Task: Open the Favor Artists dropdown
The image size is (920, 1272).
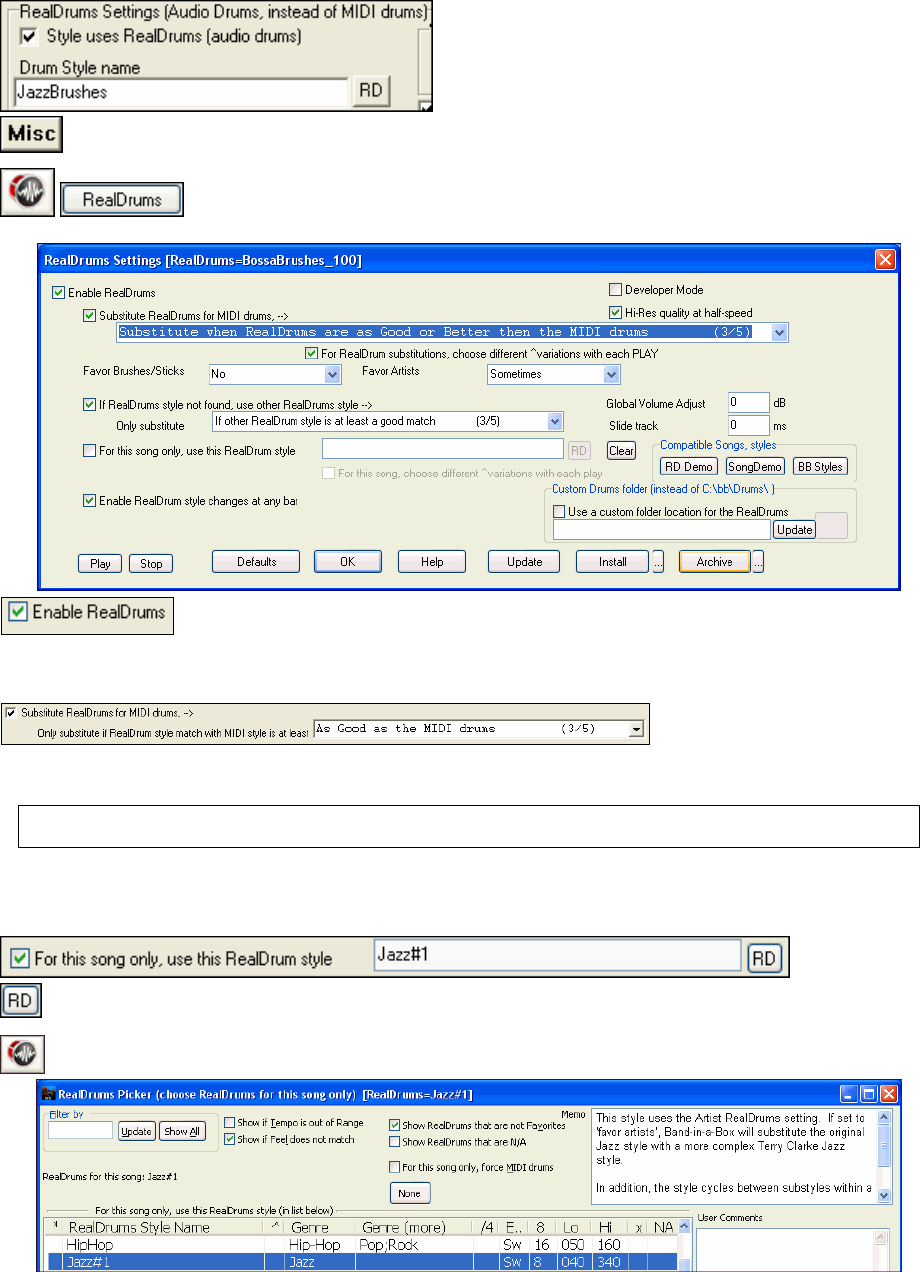Action: pos(612,374)
